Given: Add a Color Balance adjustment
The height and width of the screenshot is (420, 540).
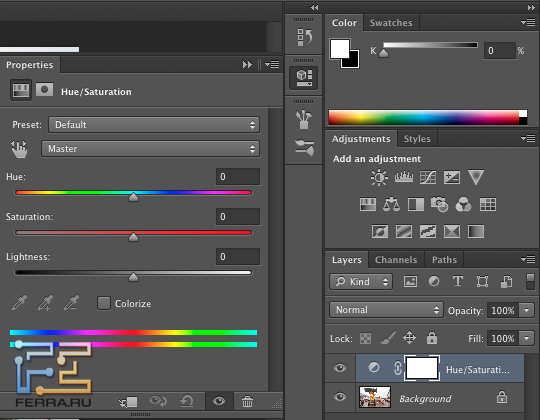Looking at the screenshot, I should tap(391, 204).
